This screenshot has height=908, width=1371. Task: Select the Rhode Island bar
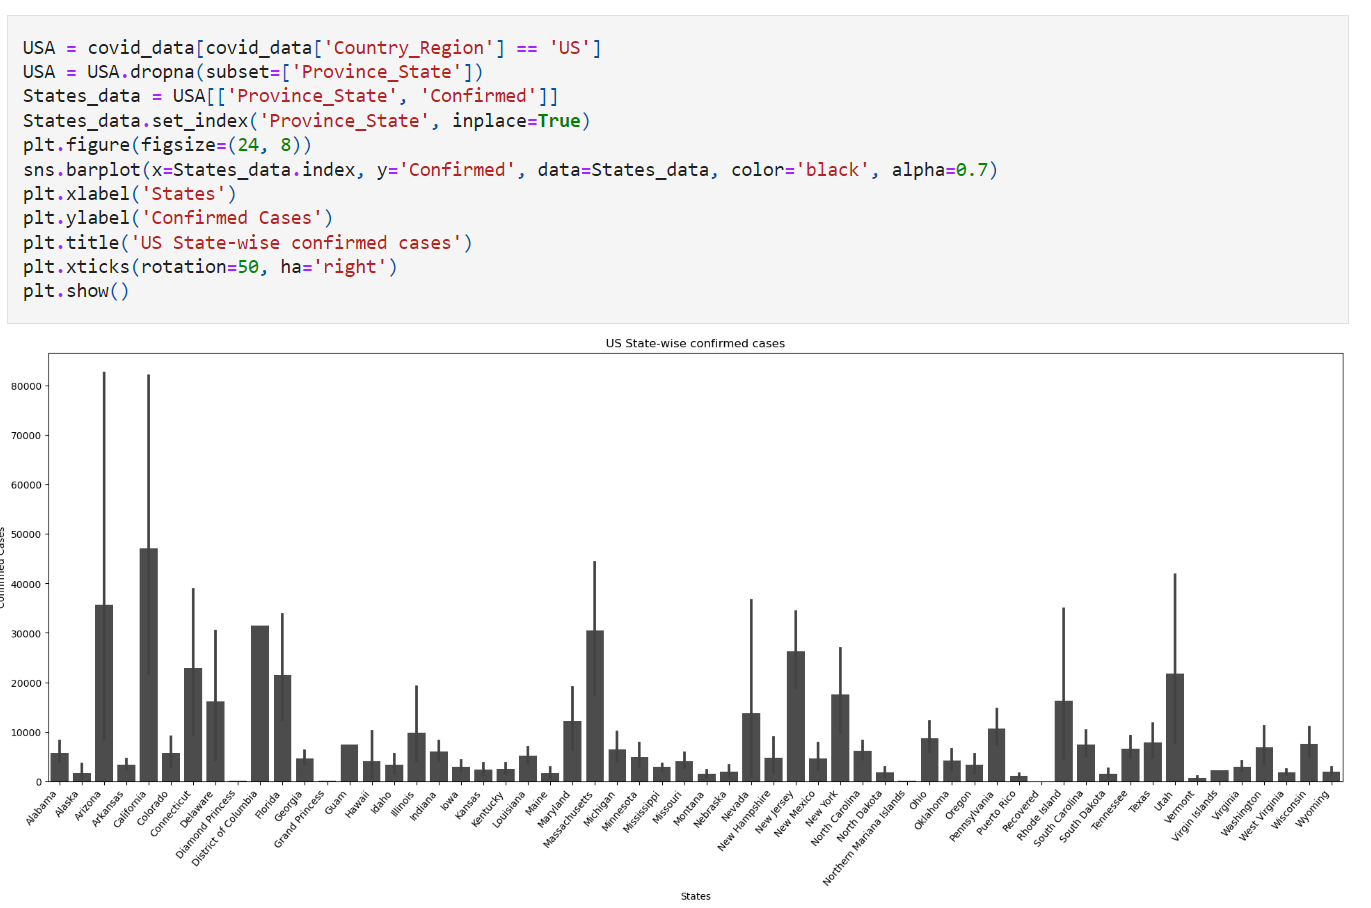1063,741
